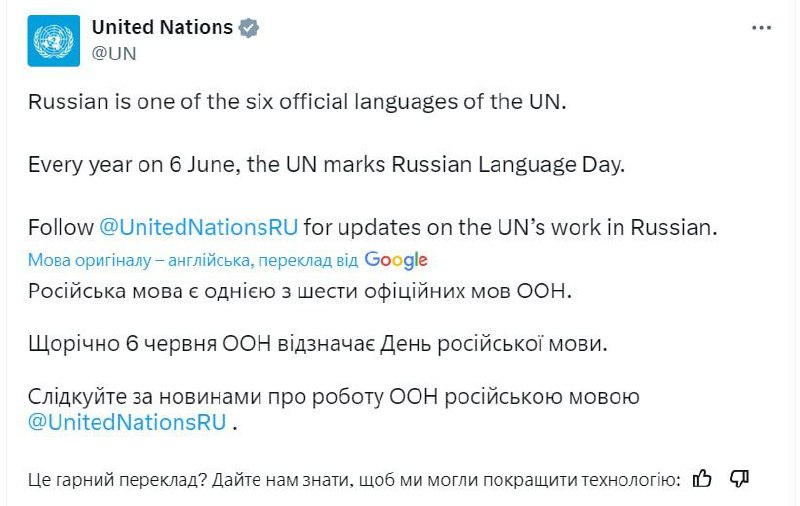Open the United Nations display name link
This screenshot has height=506, width=800.
(x=162, y=28)
